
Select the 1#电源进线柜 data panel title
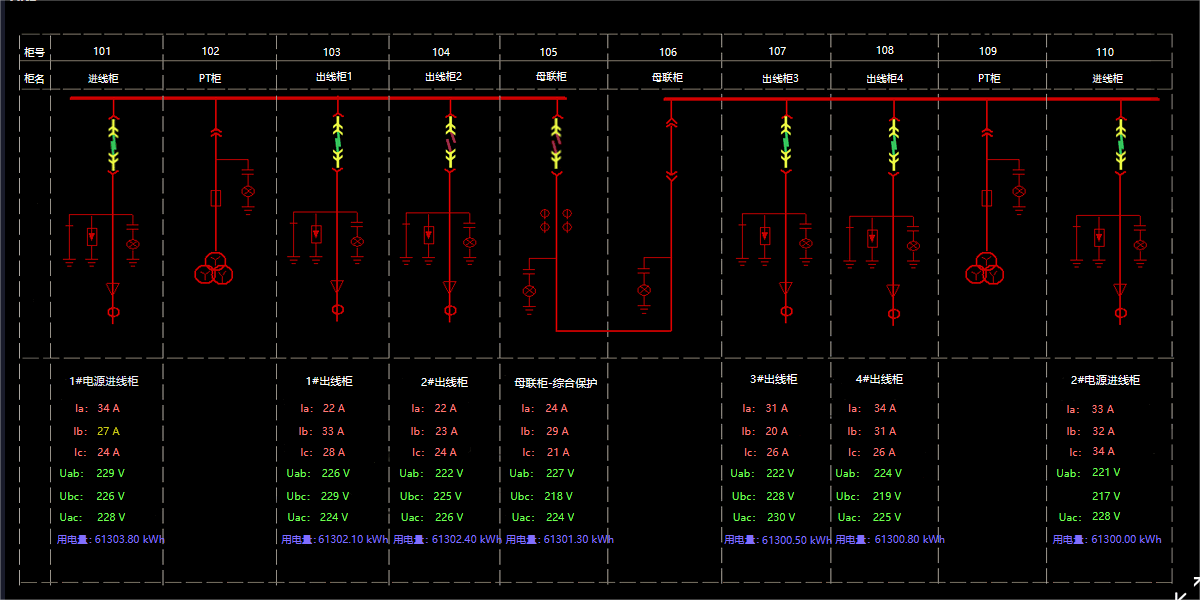[104, 381]
